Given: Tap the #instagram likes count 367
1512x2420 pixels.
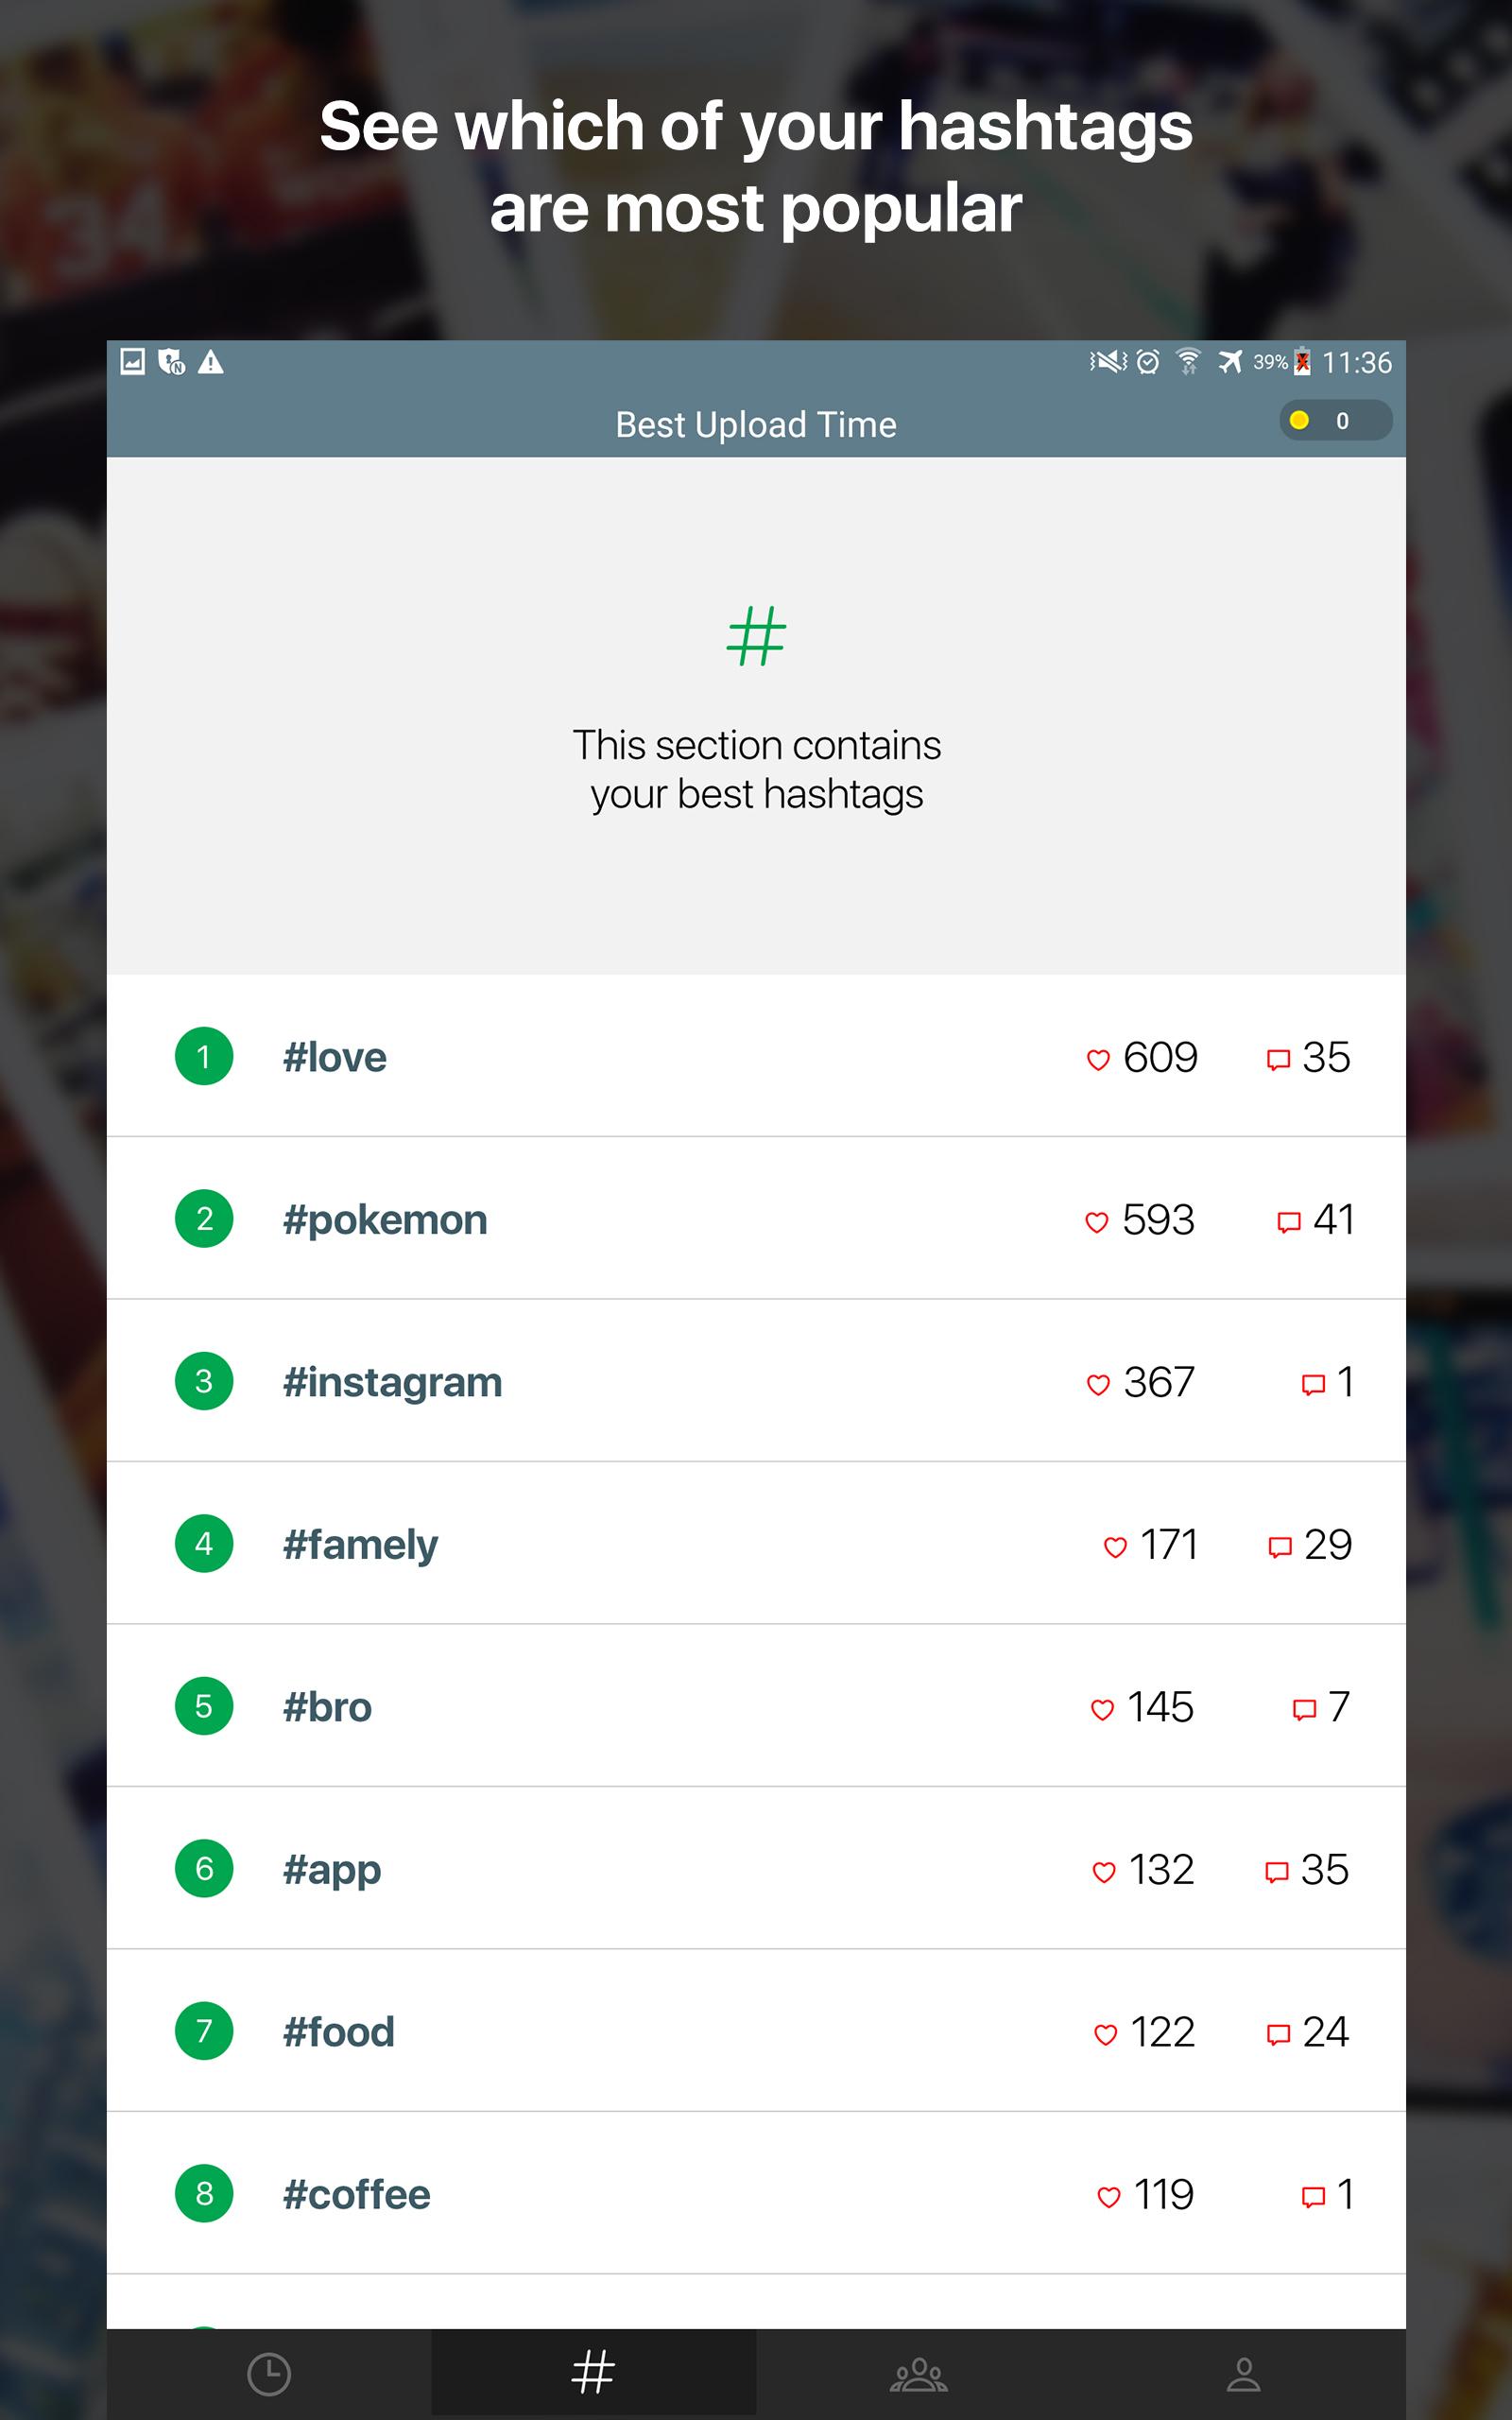Looking at the screenshot, I should click(1159, 1383).
